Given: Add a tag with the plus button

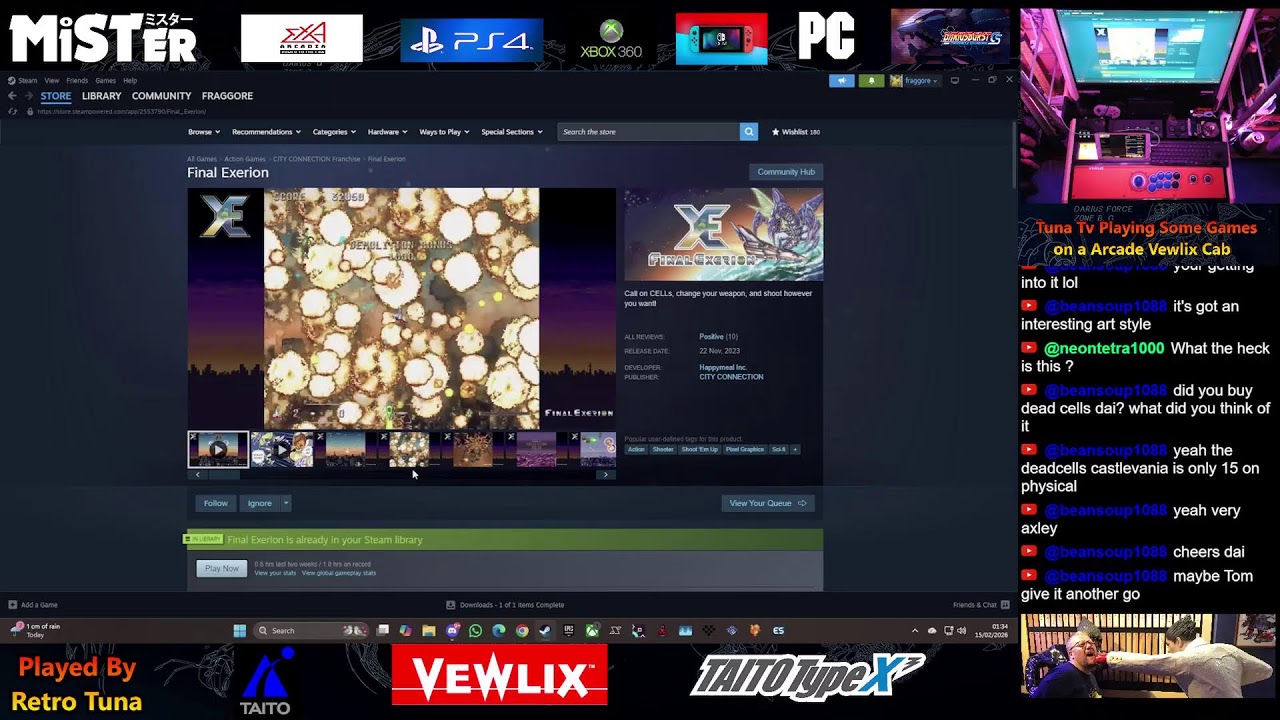Looking at the screenshot, I should pos(795,450).
